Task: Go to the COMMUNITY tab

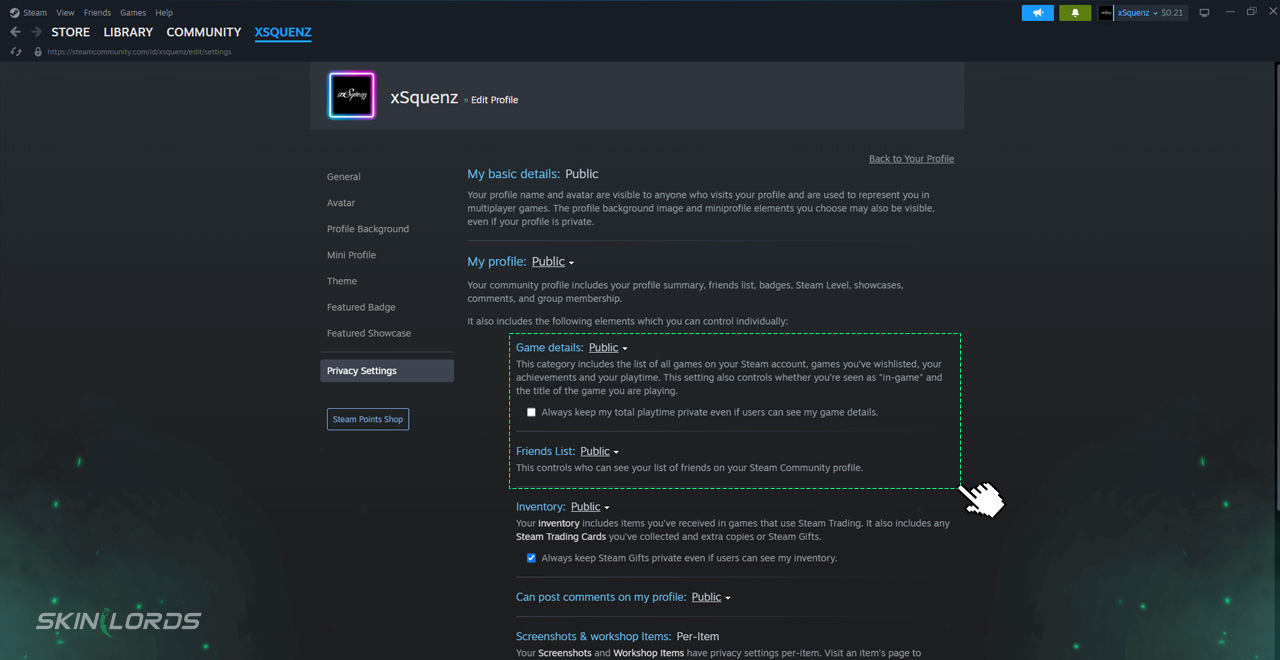Action: point(204,32)
